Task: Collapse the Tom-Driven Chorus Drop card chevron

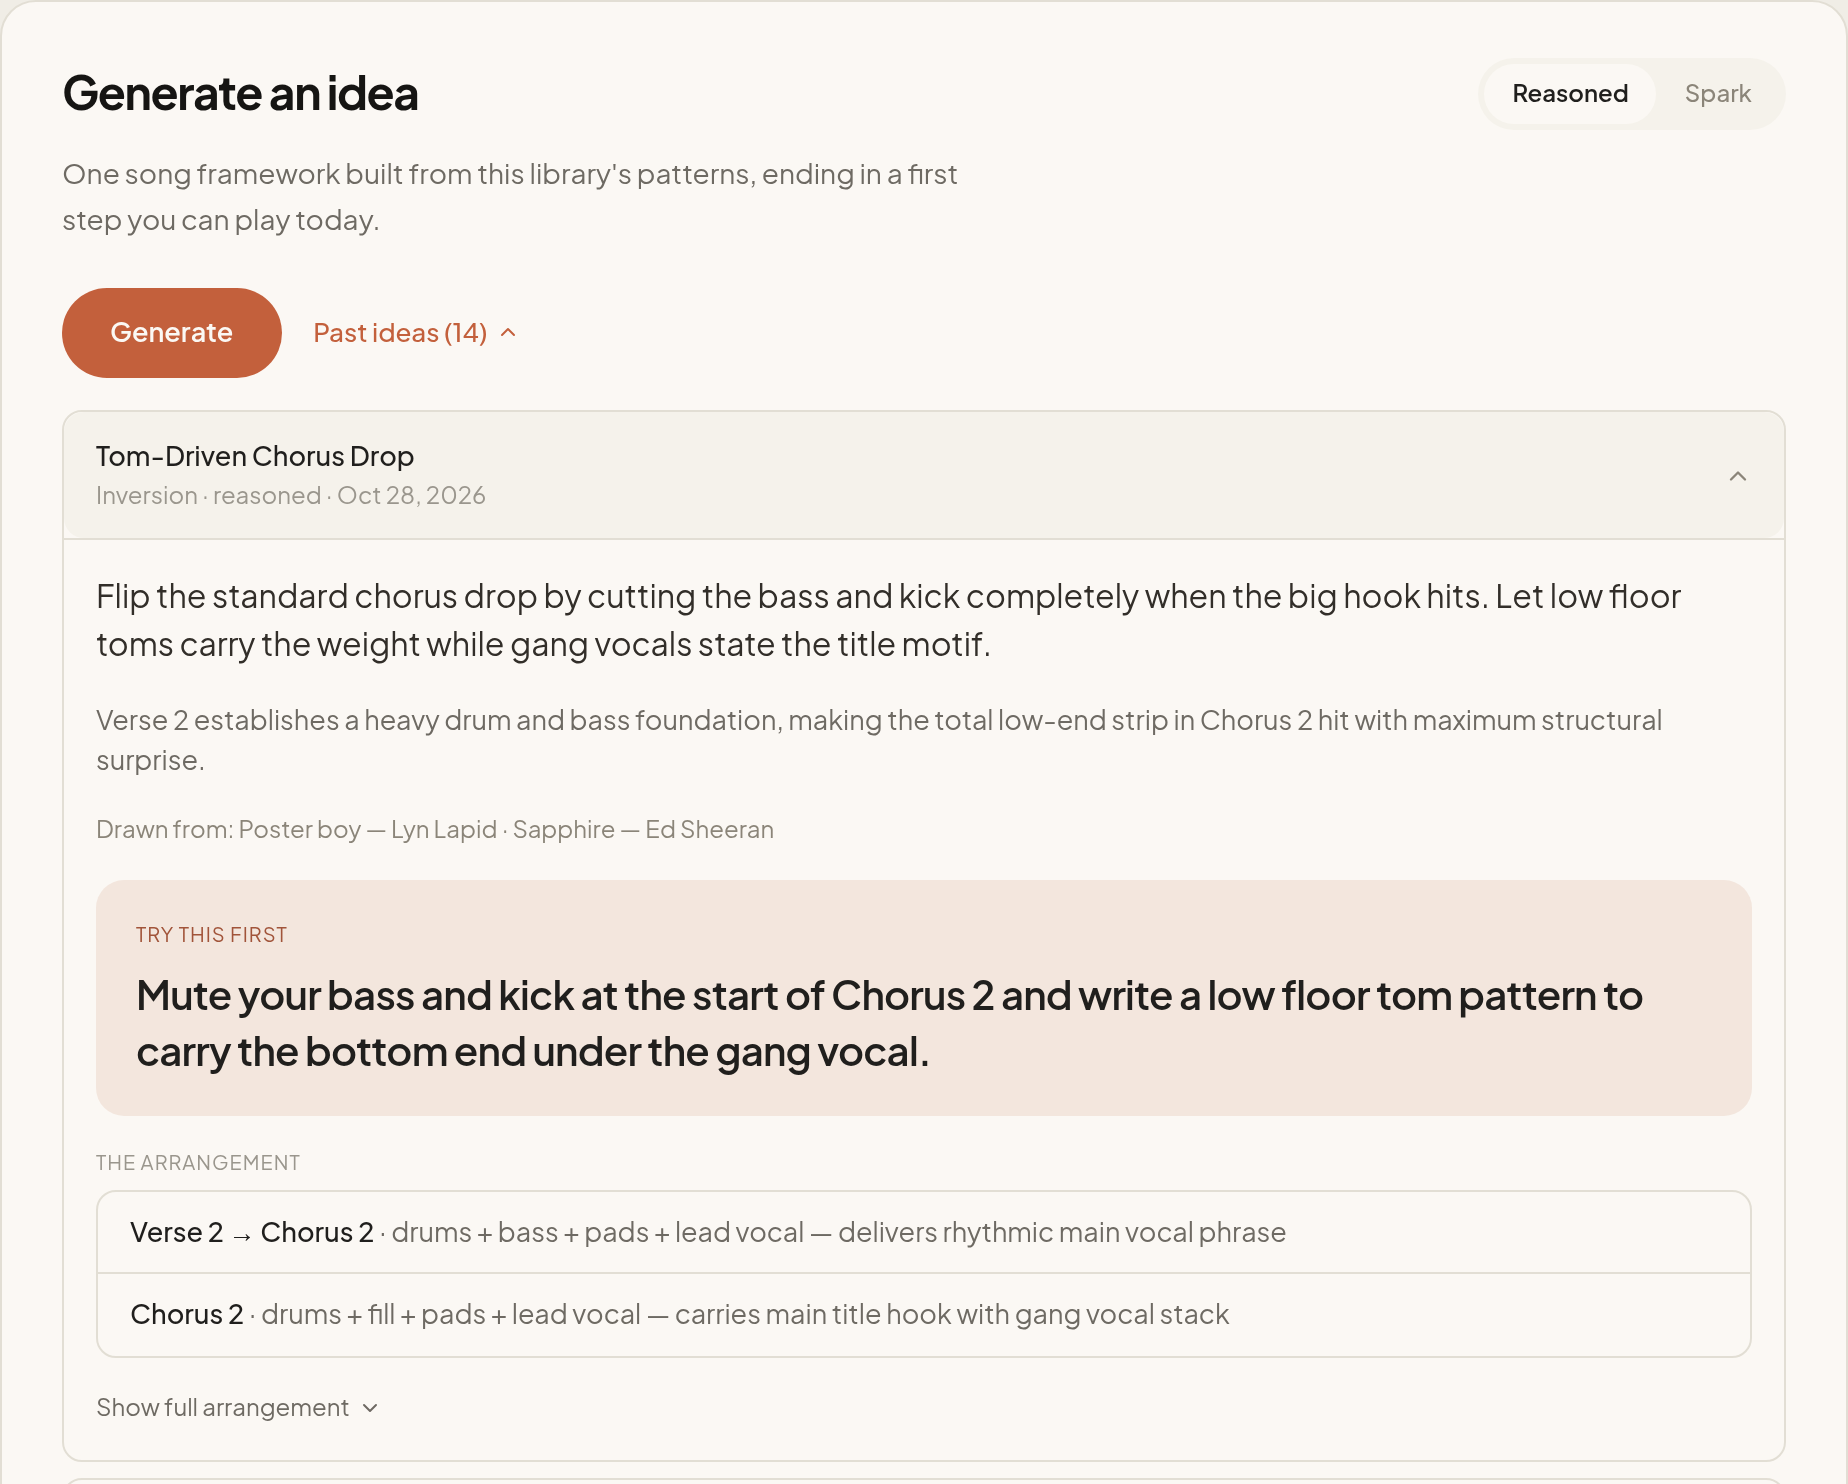Action: tap(1738, 476)
